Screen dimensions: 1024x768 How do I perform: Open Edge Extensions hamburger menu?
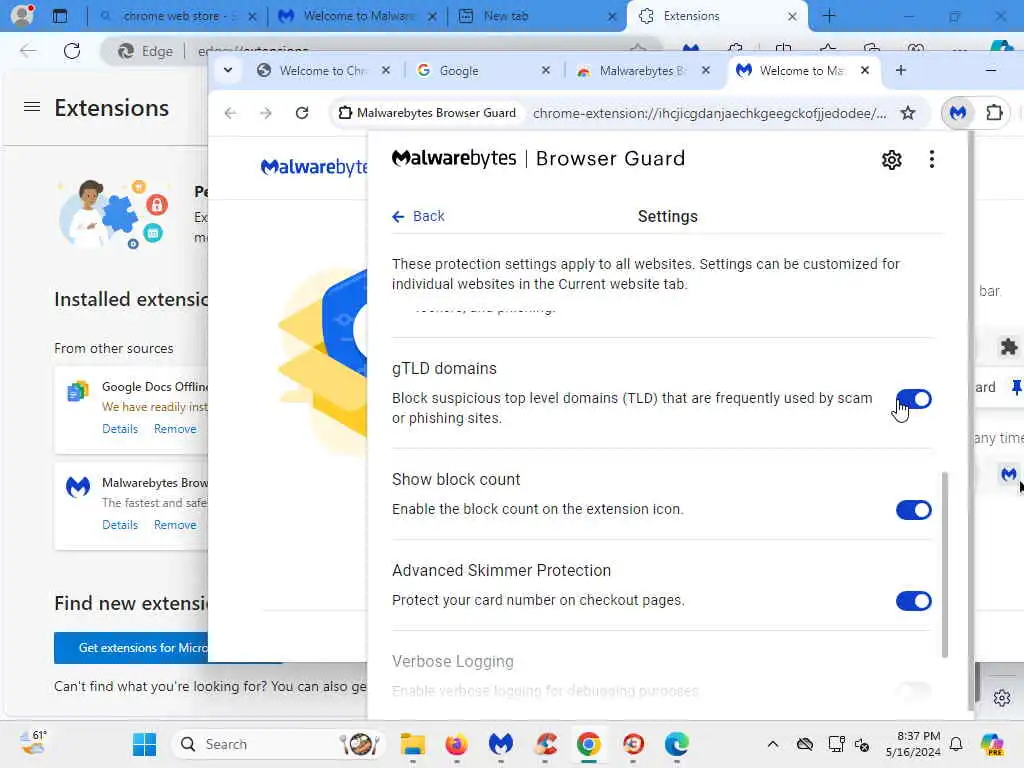tap(32, 106)
